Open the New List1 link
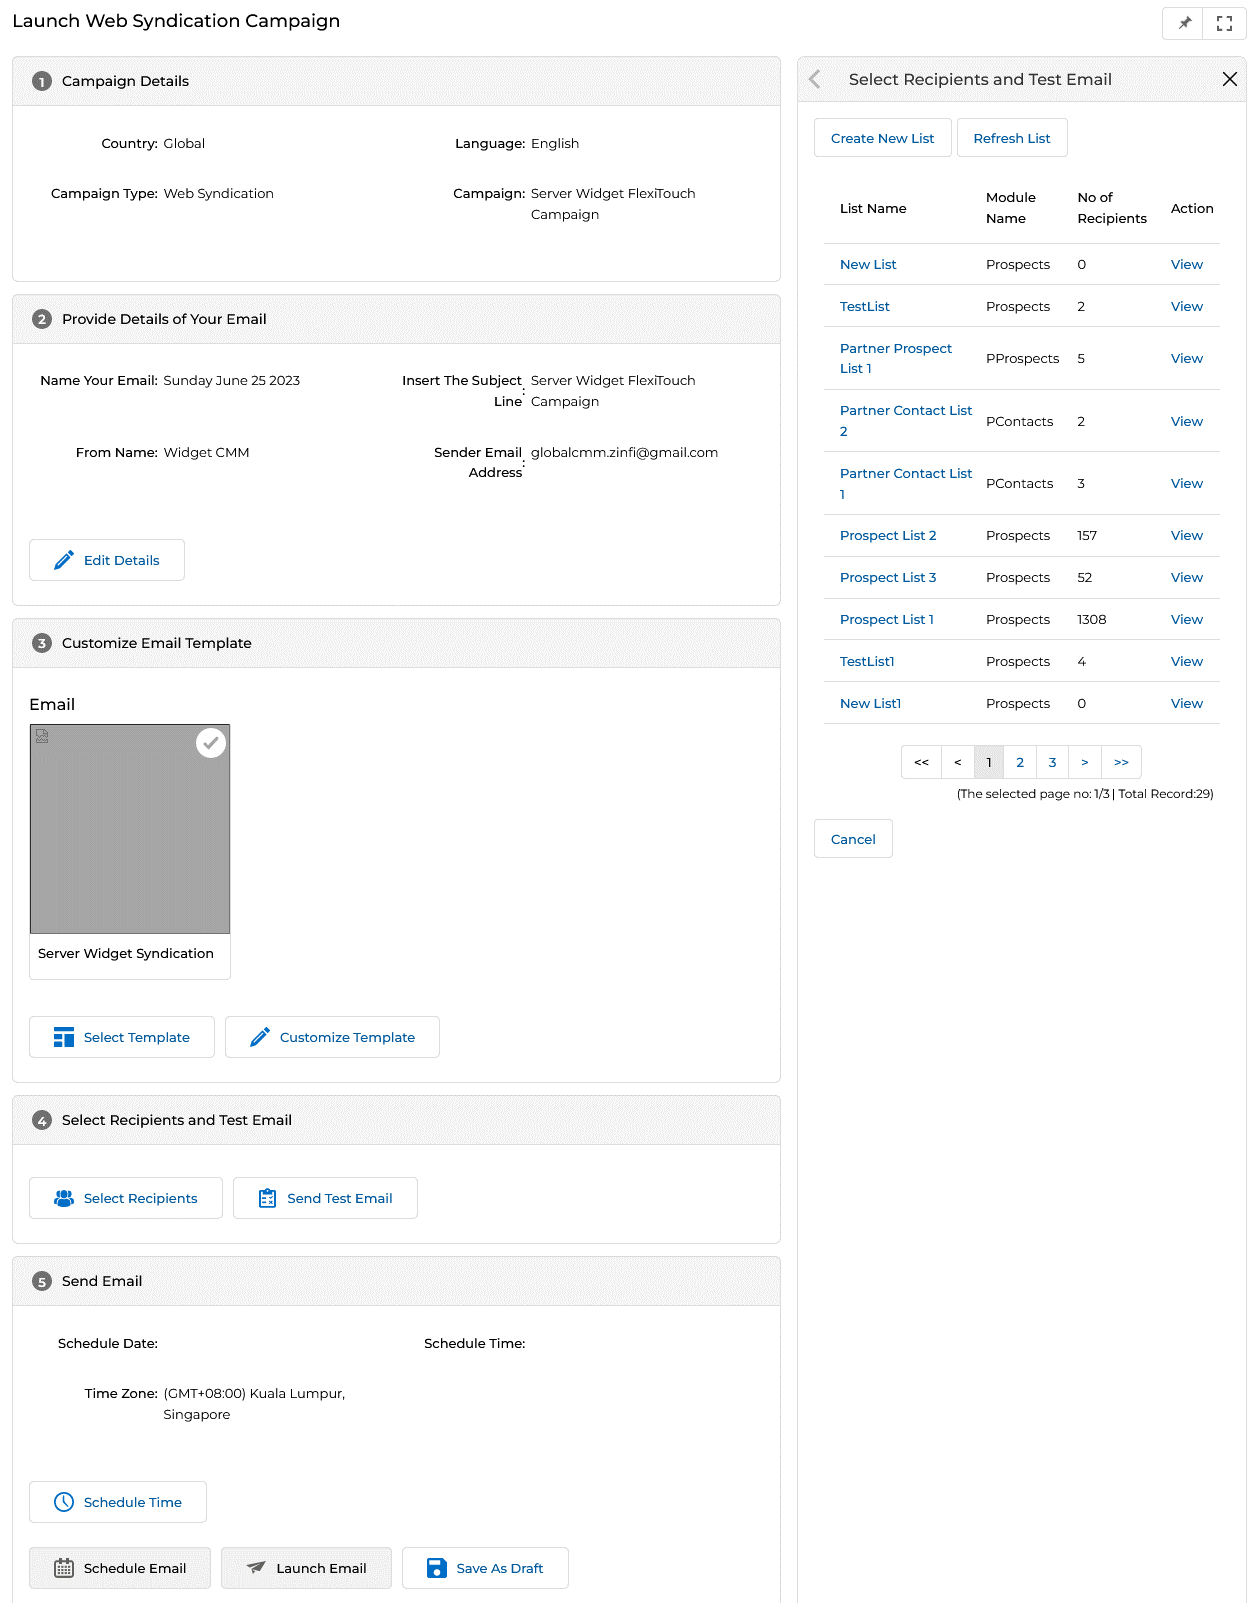This screenshot has width=1258, height=1603. tap(870, 703)
